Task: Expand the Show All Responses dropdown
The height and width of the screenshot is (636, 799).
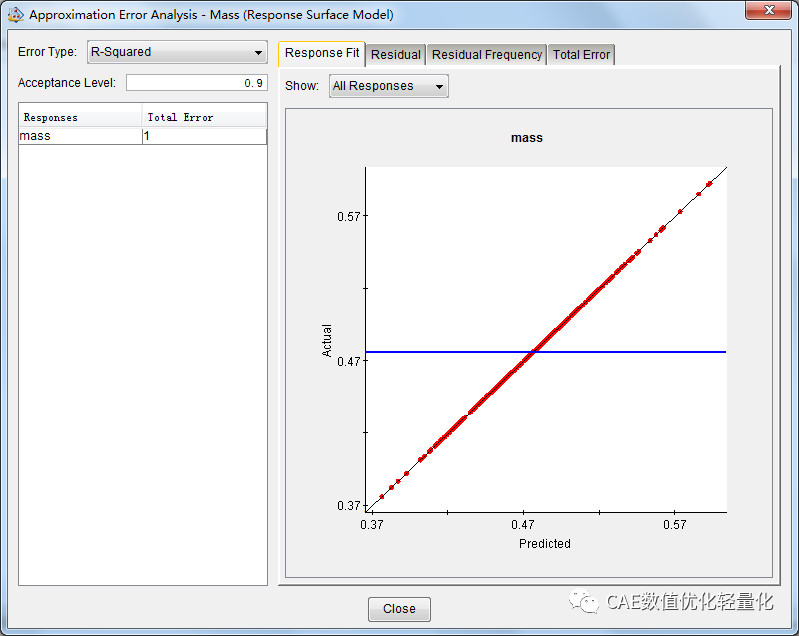Action: 389,86
